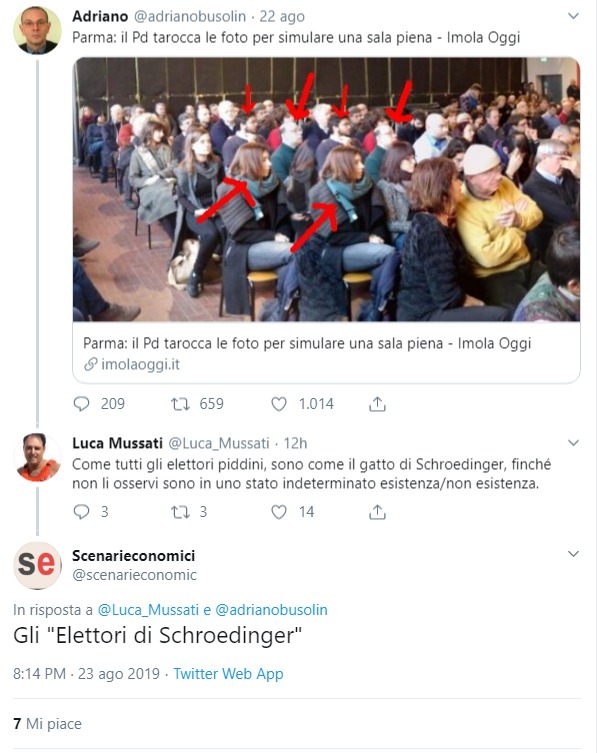Click the @Luca_Mussati mention link
This screenshot has width=597, height=753.
pyautogui.click(x=148, y=610)
